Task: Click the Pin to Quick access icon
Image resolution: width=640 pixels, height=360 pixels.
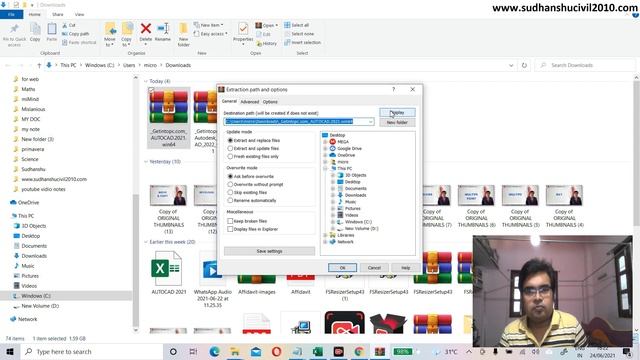Action: tap(14, 34)
